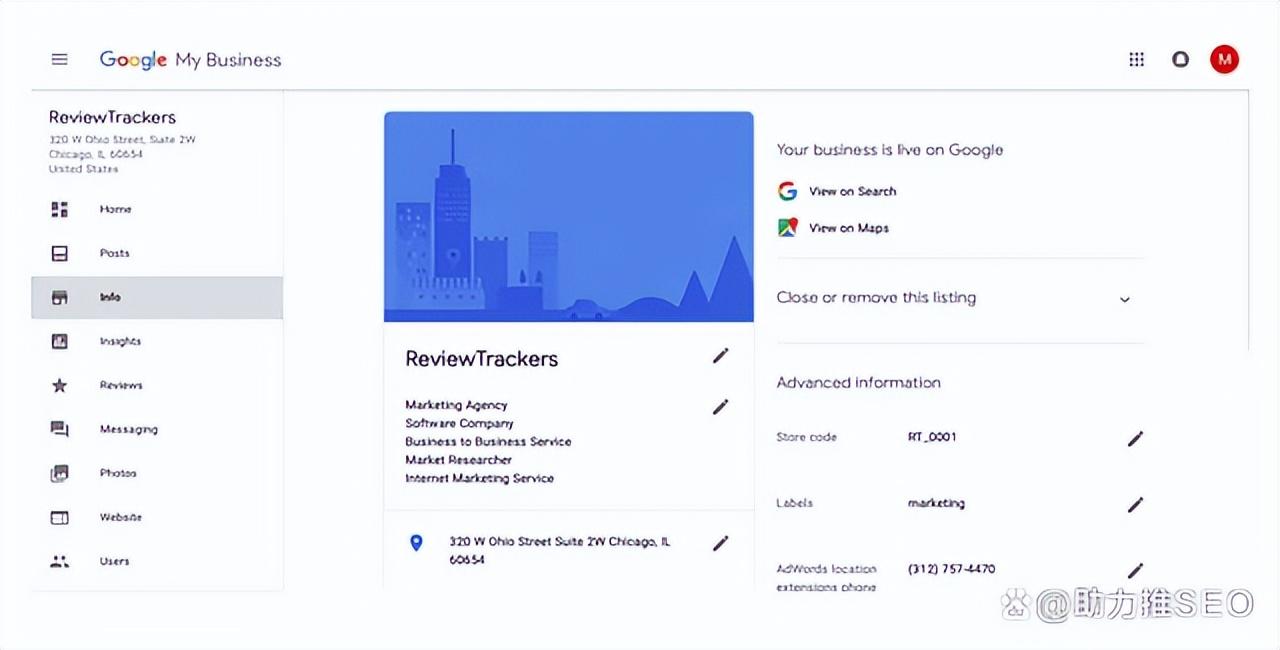This screenshot has width=1280, height=650.
Task: Open View on Search link
Action: tap(852, 191)
